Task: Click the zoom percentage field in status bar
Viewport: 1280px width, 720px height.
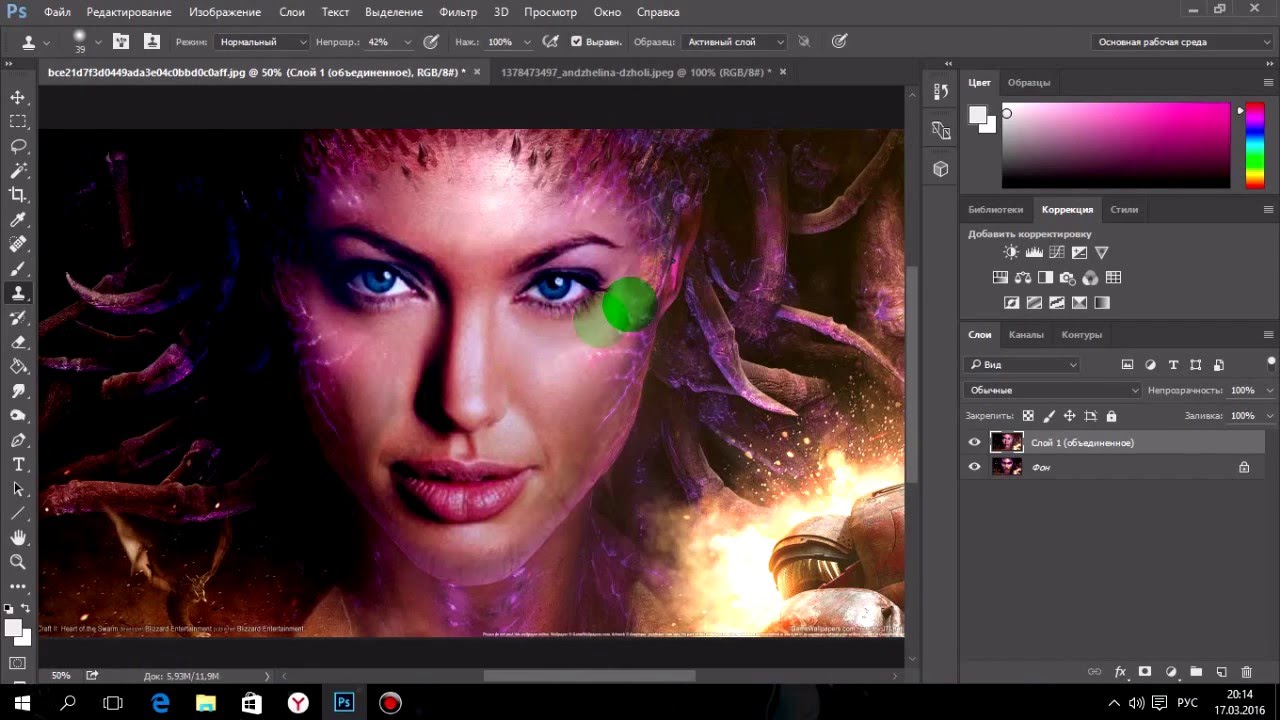Action: [61, 675]
